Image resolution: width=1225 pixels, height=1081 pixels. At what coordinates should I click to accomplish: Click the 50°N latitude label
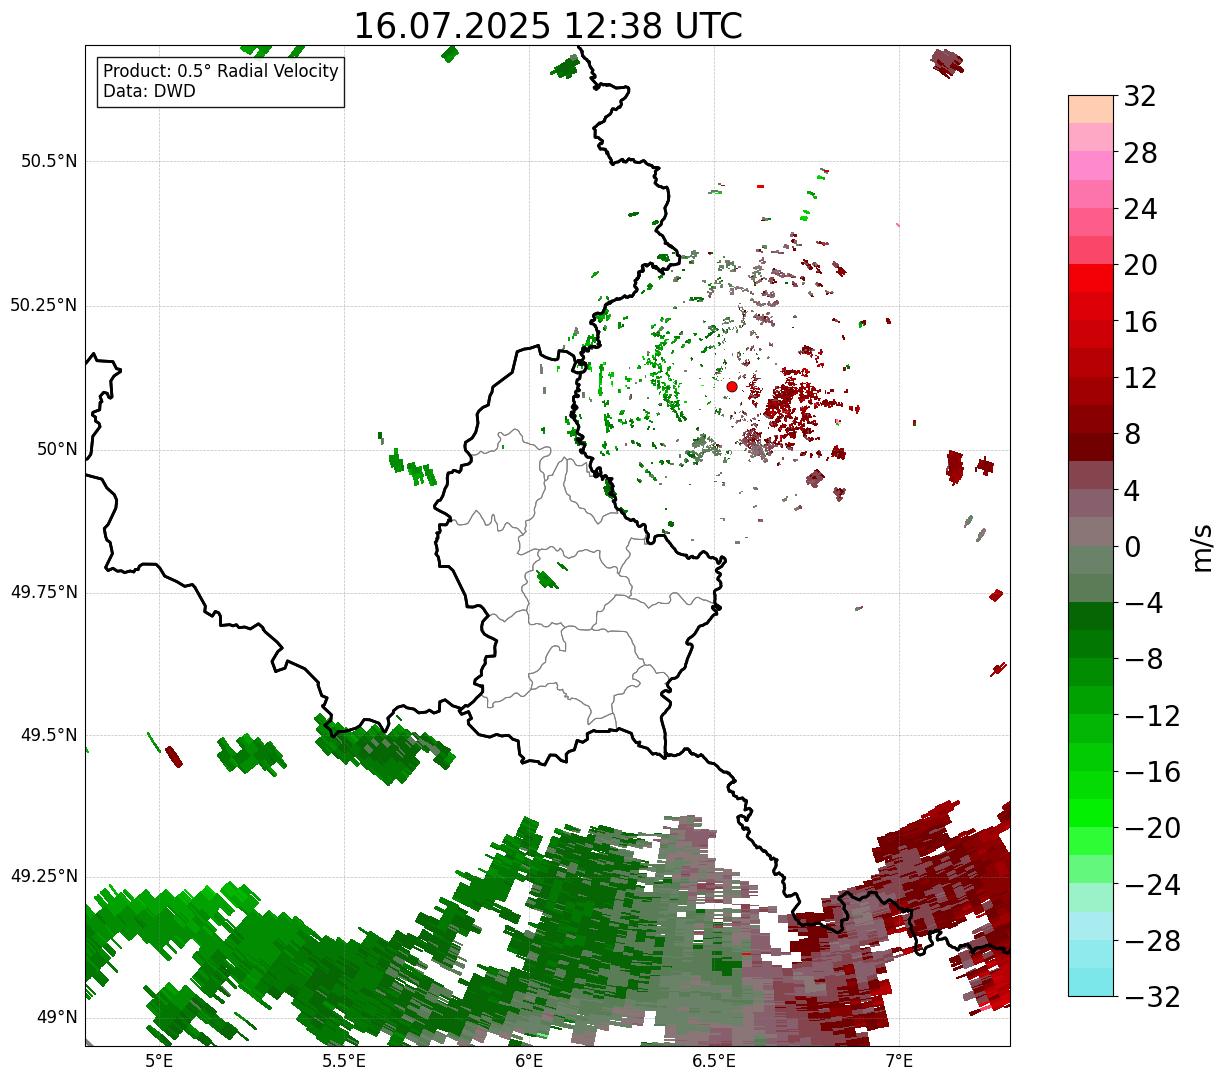pyautogui.click(x=56, y=449)
